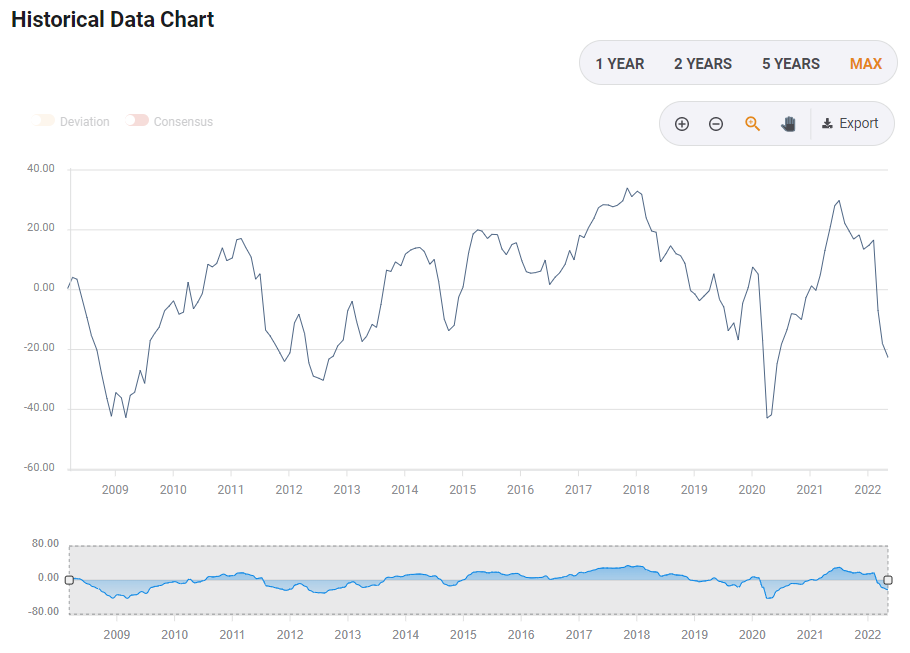The height and width of the screenshot is (653, 910).
Task: Click the right range slider handle
Action: [888, 580]
